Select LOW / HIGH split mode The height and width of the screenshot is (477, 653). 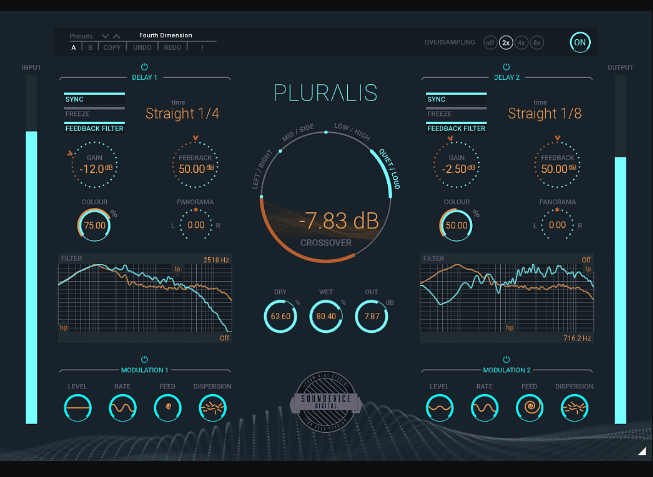(x=352, y=131)
